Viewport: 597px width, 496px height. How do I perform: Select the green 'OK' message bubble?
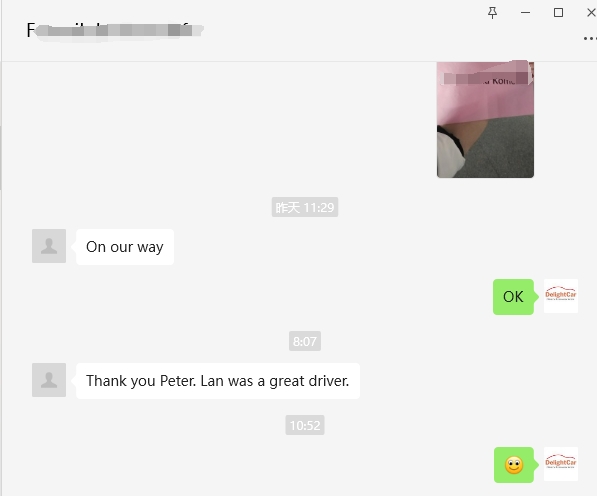[x=513, y=297]
